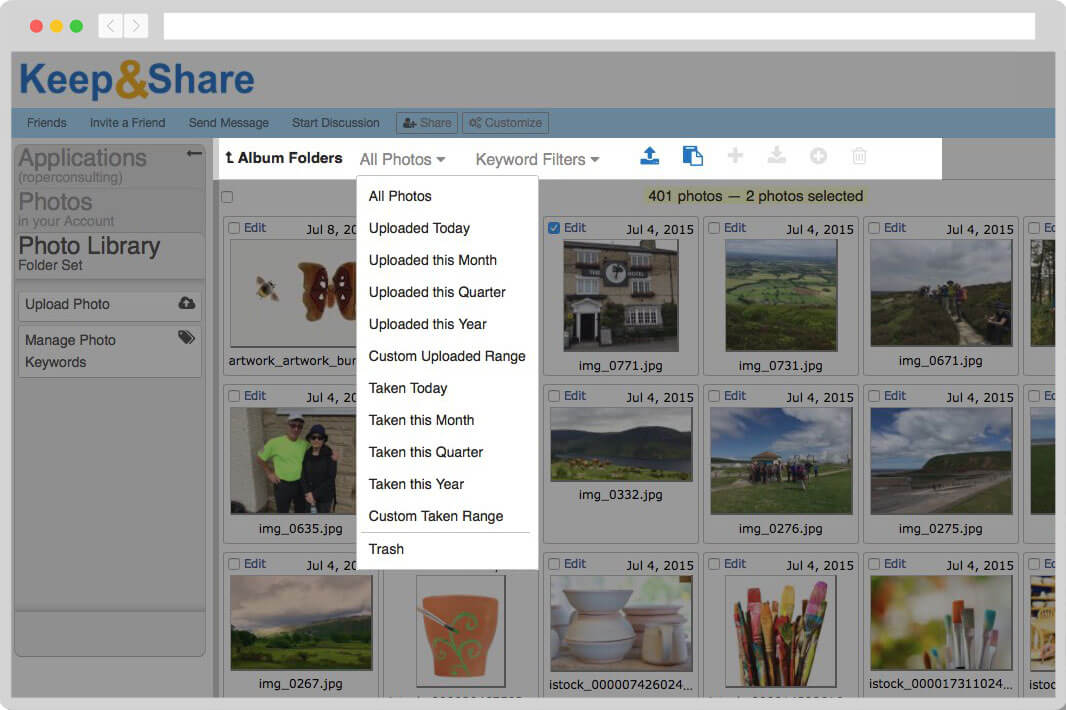Click Edit link for img_0276.jpg
1066x710 pixels.
[x=735, y=396]
